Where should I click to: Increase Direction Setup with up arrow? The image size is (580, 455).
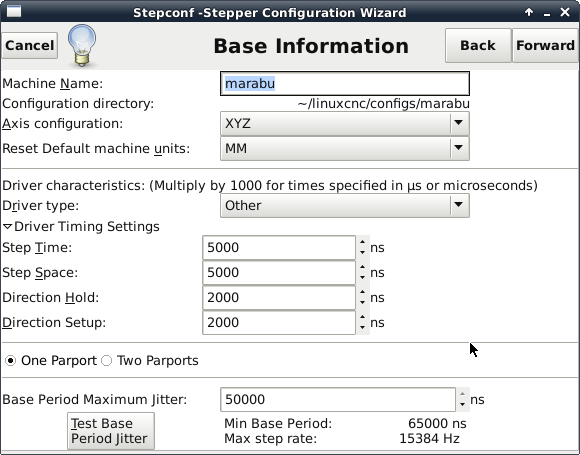(362, 317)
